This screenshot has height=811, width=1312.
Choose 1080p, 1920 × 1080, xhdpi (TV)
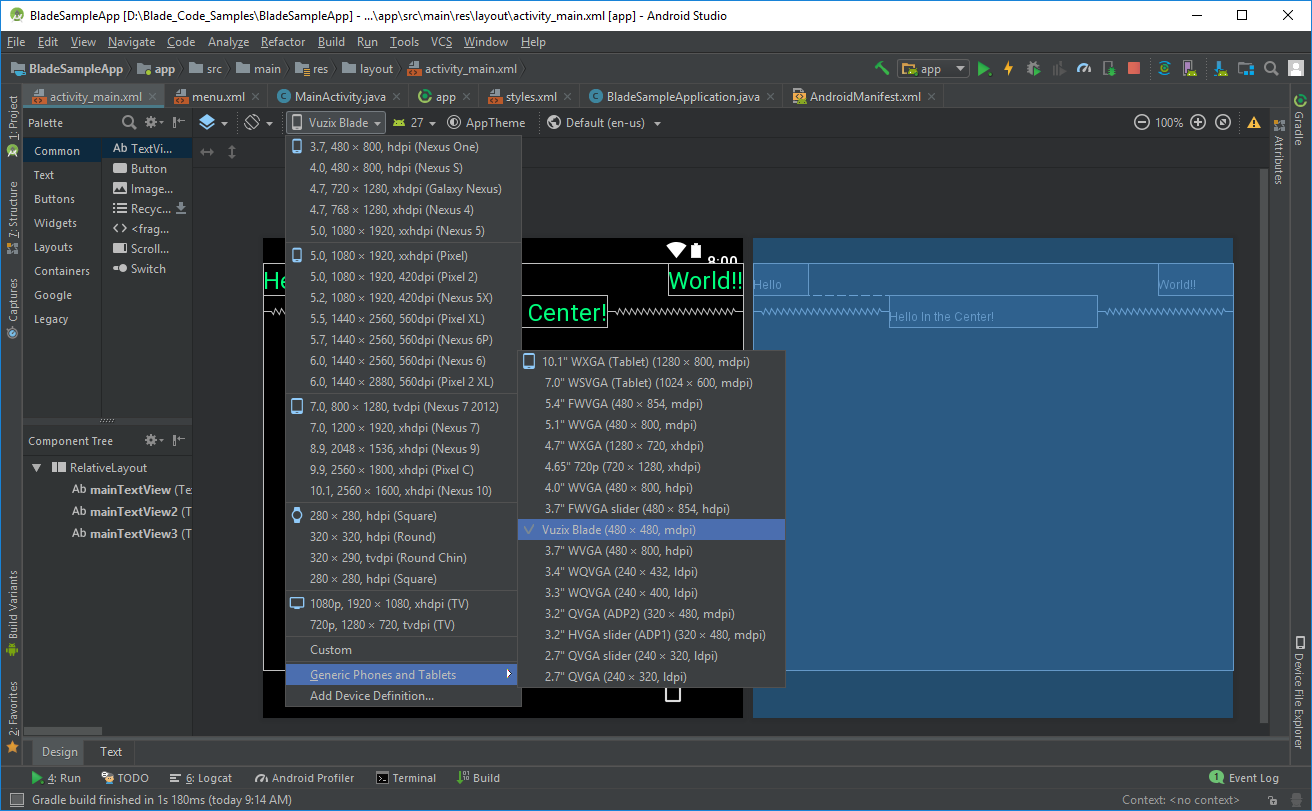403,604
